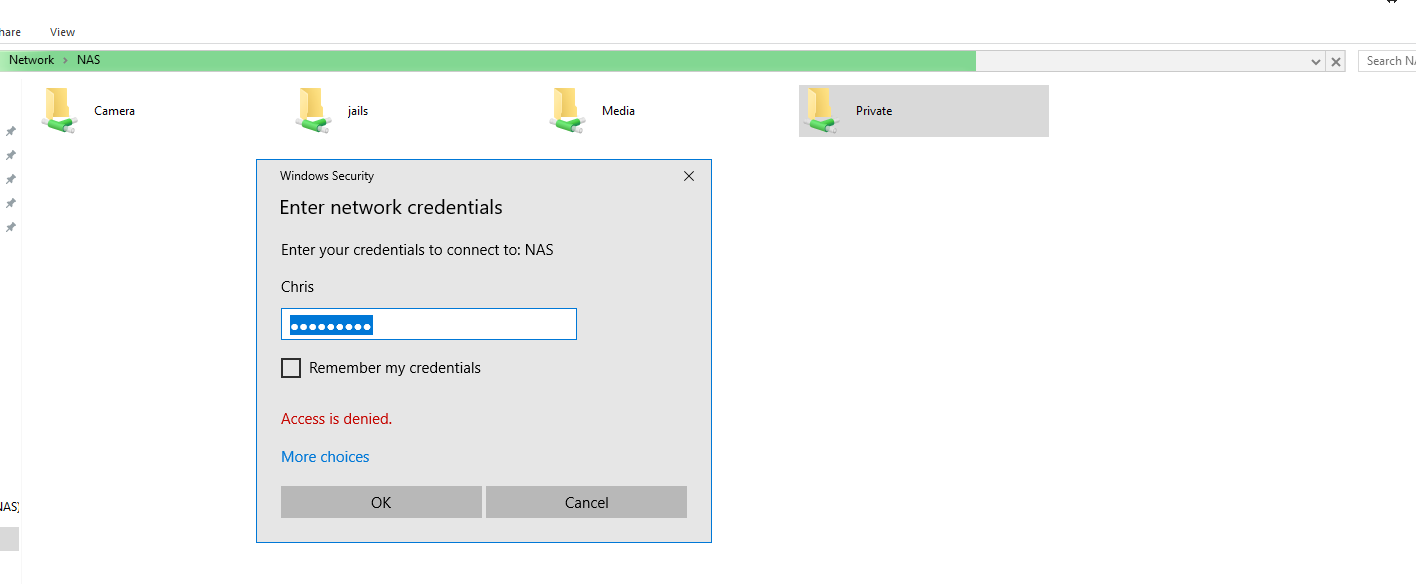Click the "Windows Security" dialog title
This screenshot has width=1416, height=584.
pos(327,176)
